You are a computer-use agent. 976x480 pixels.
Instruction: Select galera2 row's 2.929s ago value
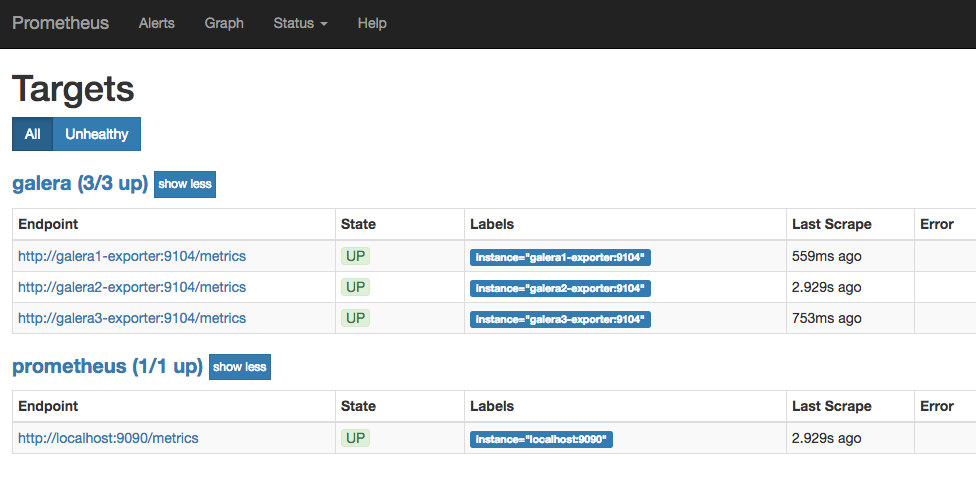click(x=827, y=287)
